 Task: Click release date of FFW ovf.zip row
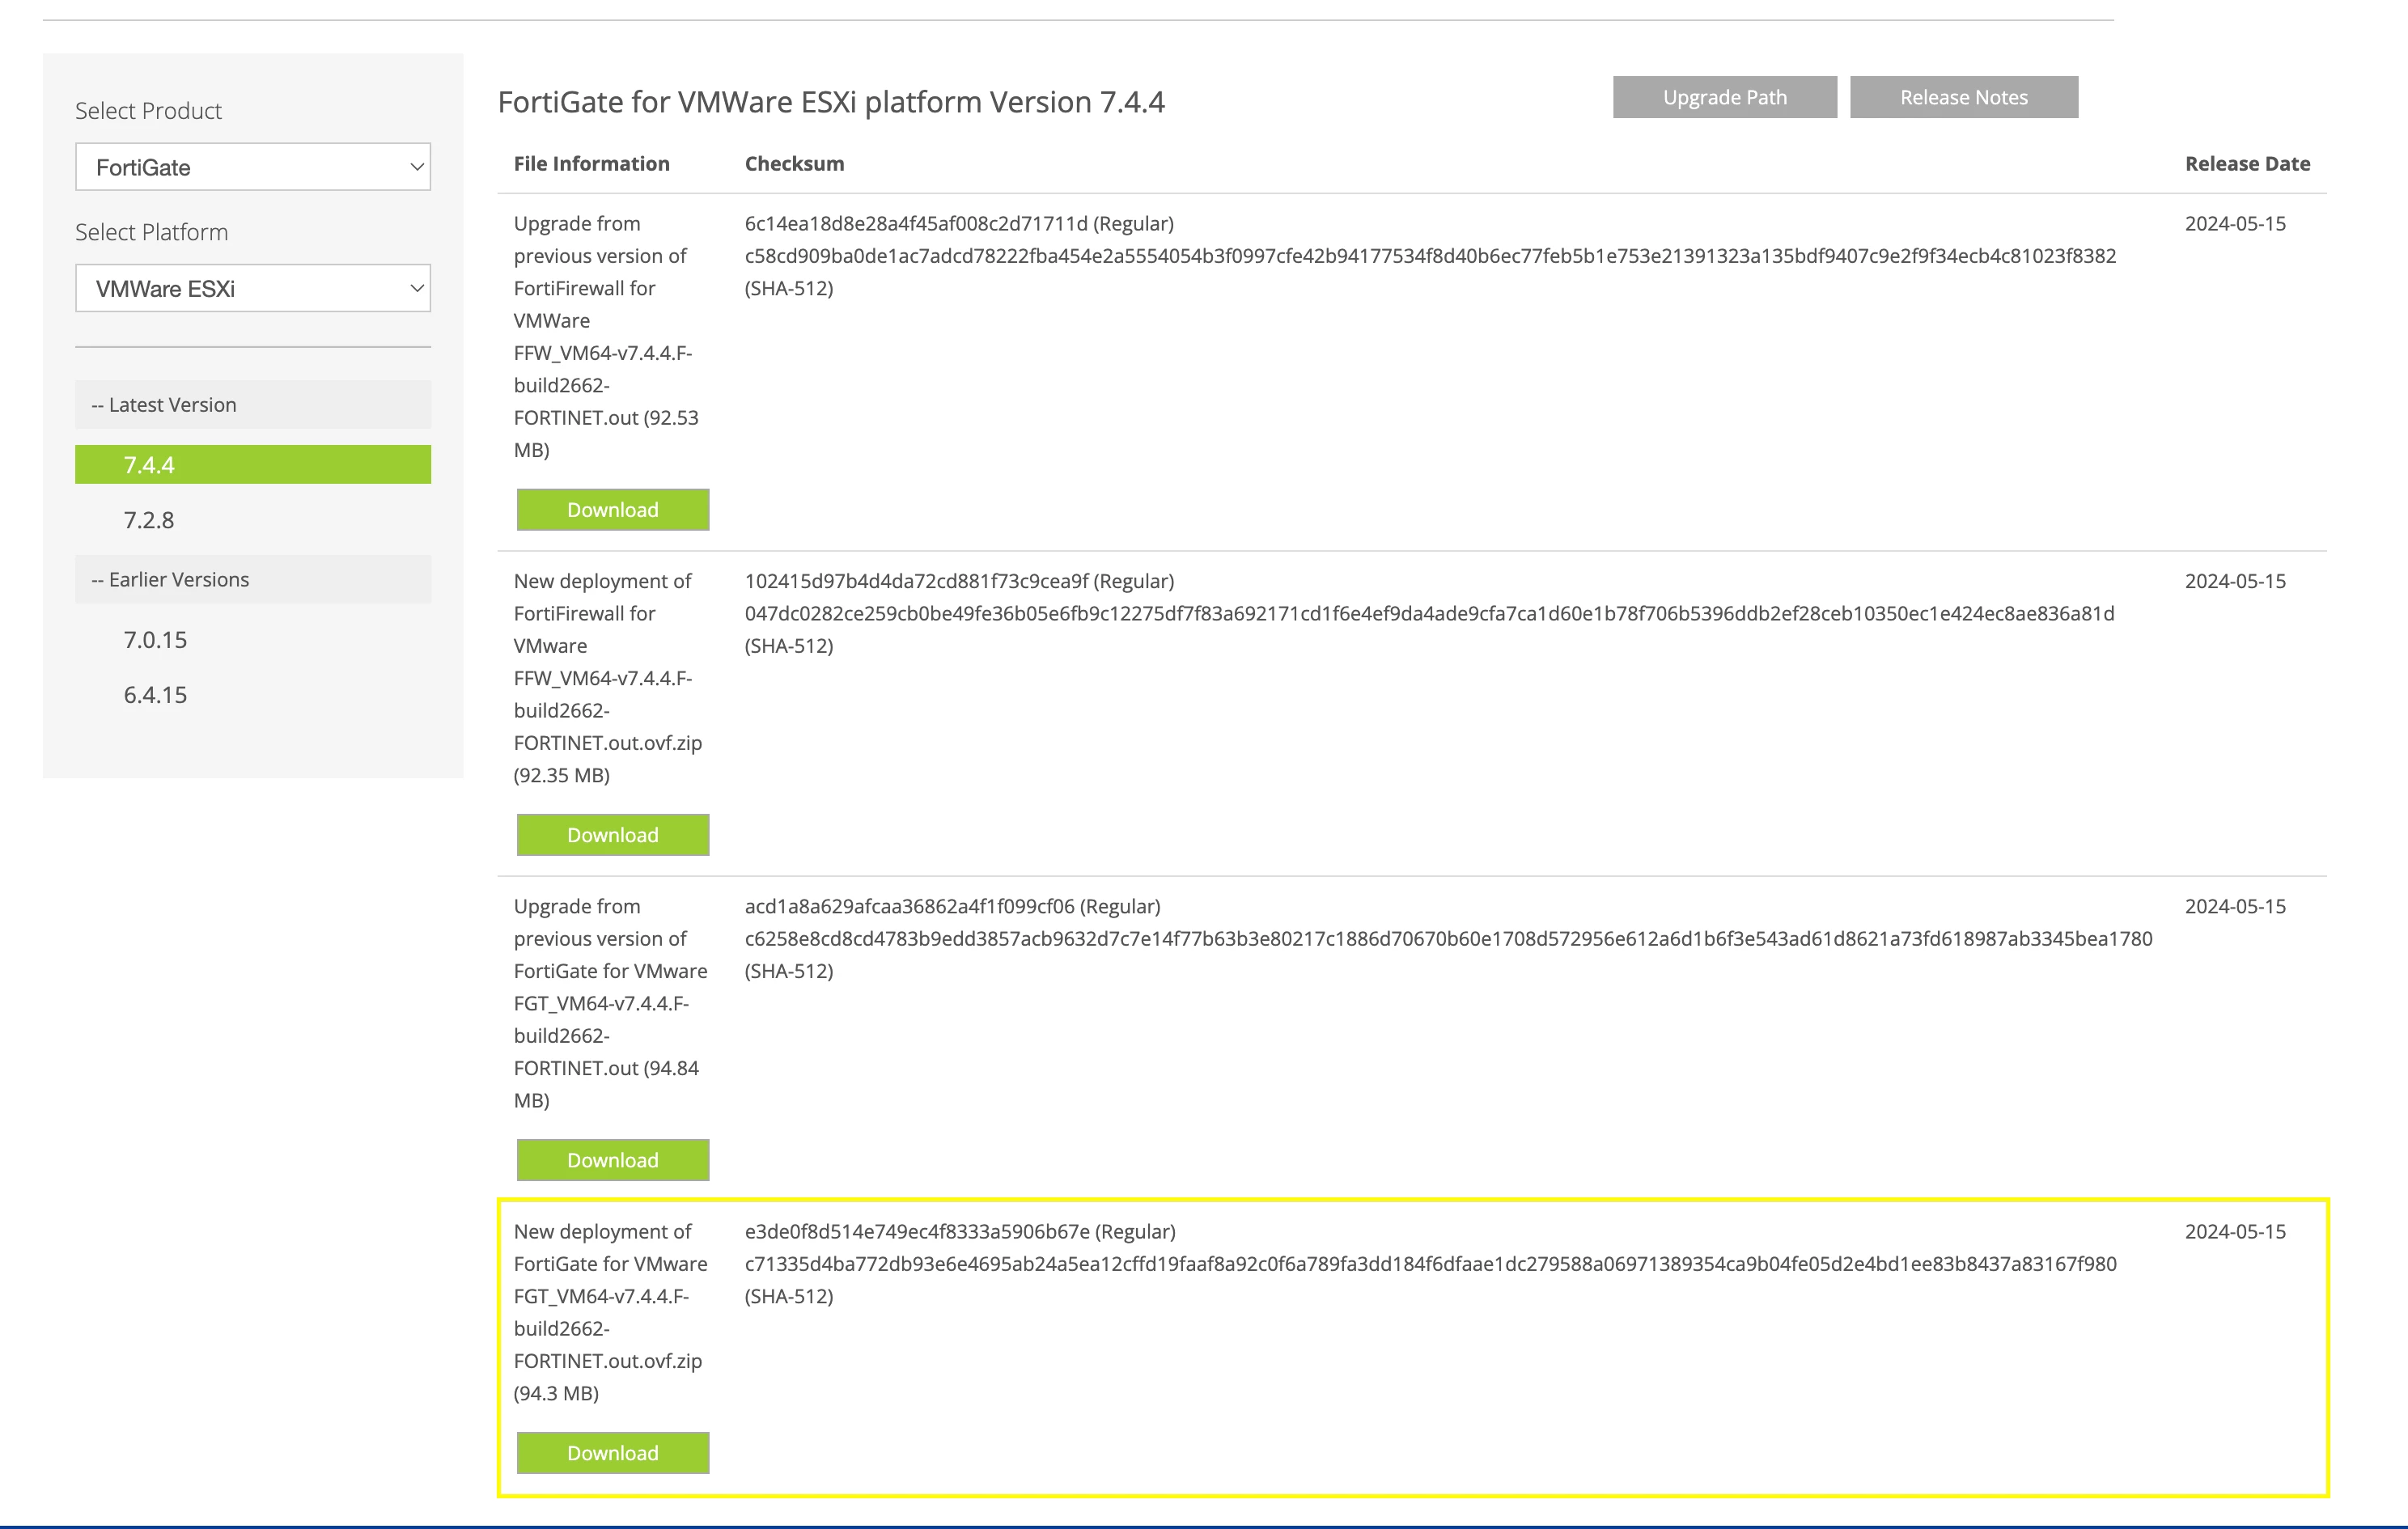point(2236,581)
